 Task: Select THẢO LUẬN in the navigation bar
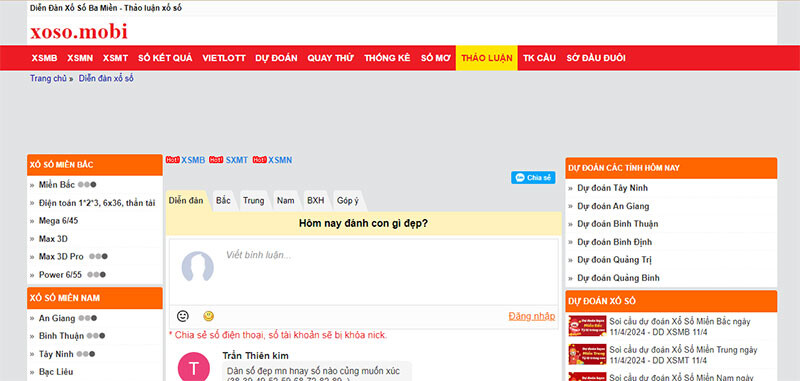click(x=487, y=58)
